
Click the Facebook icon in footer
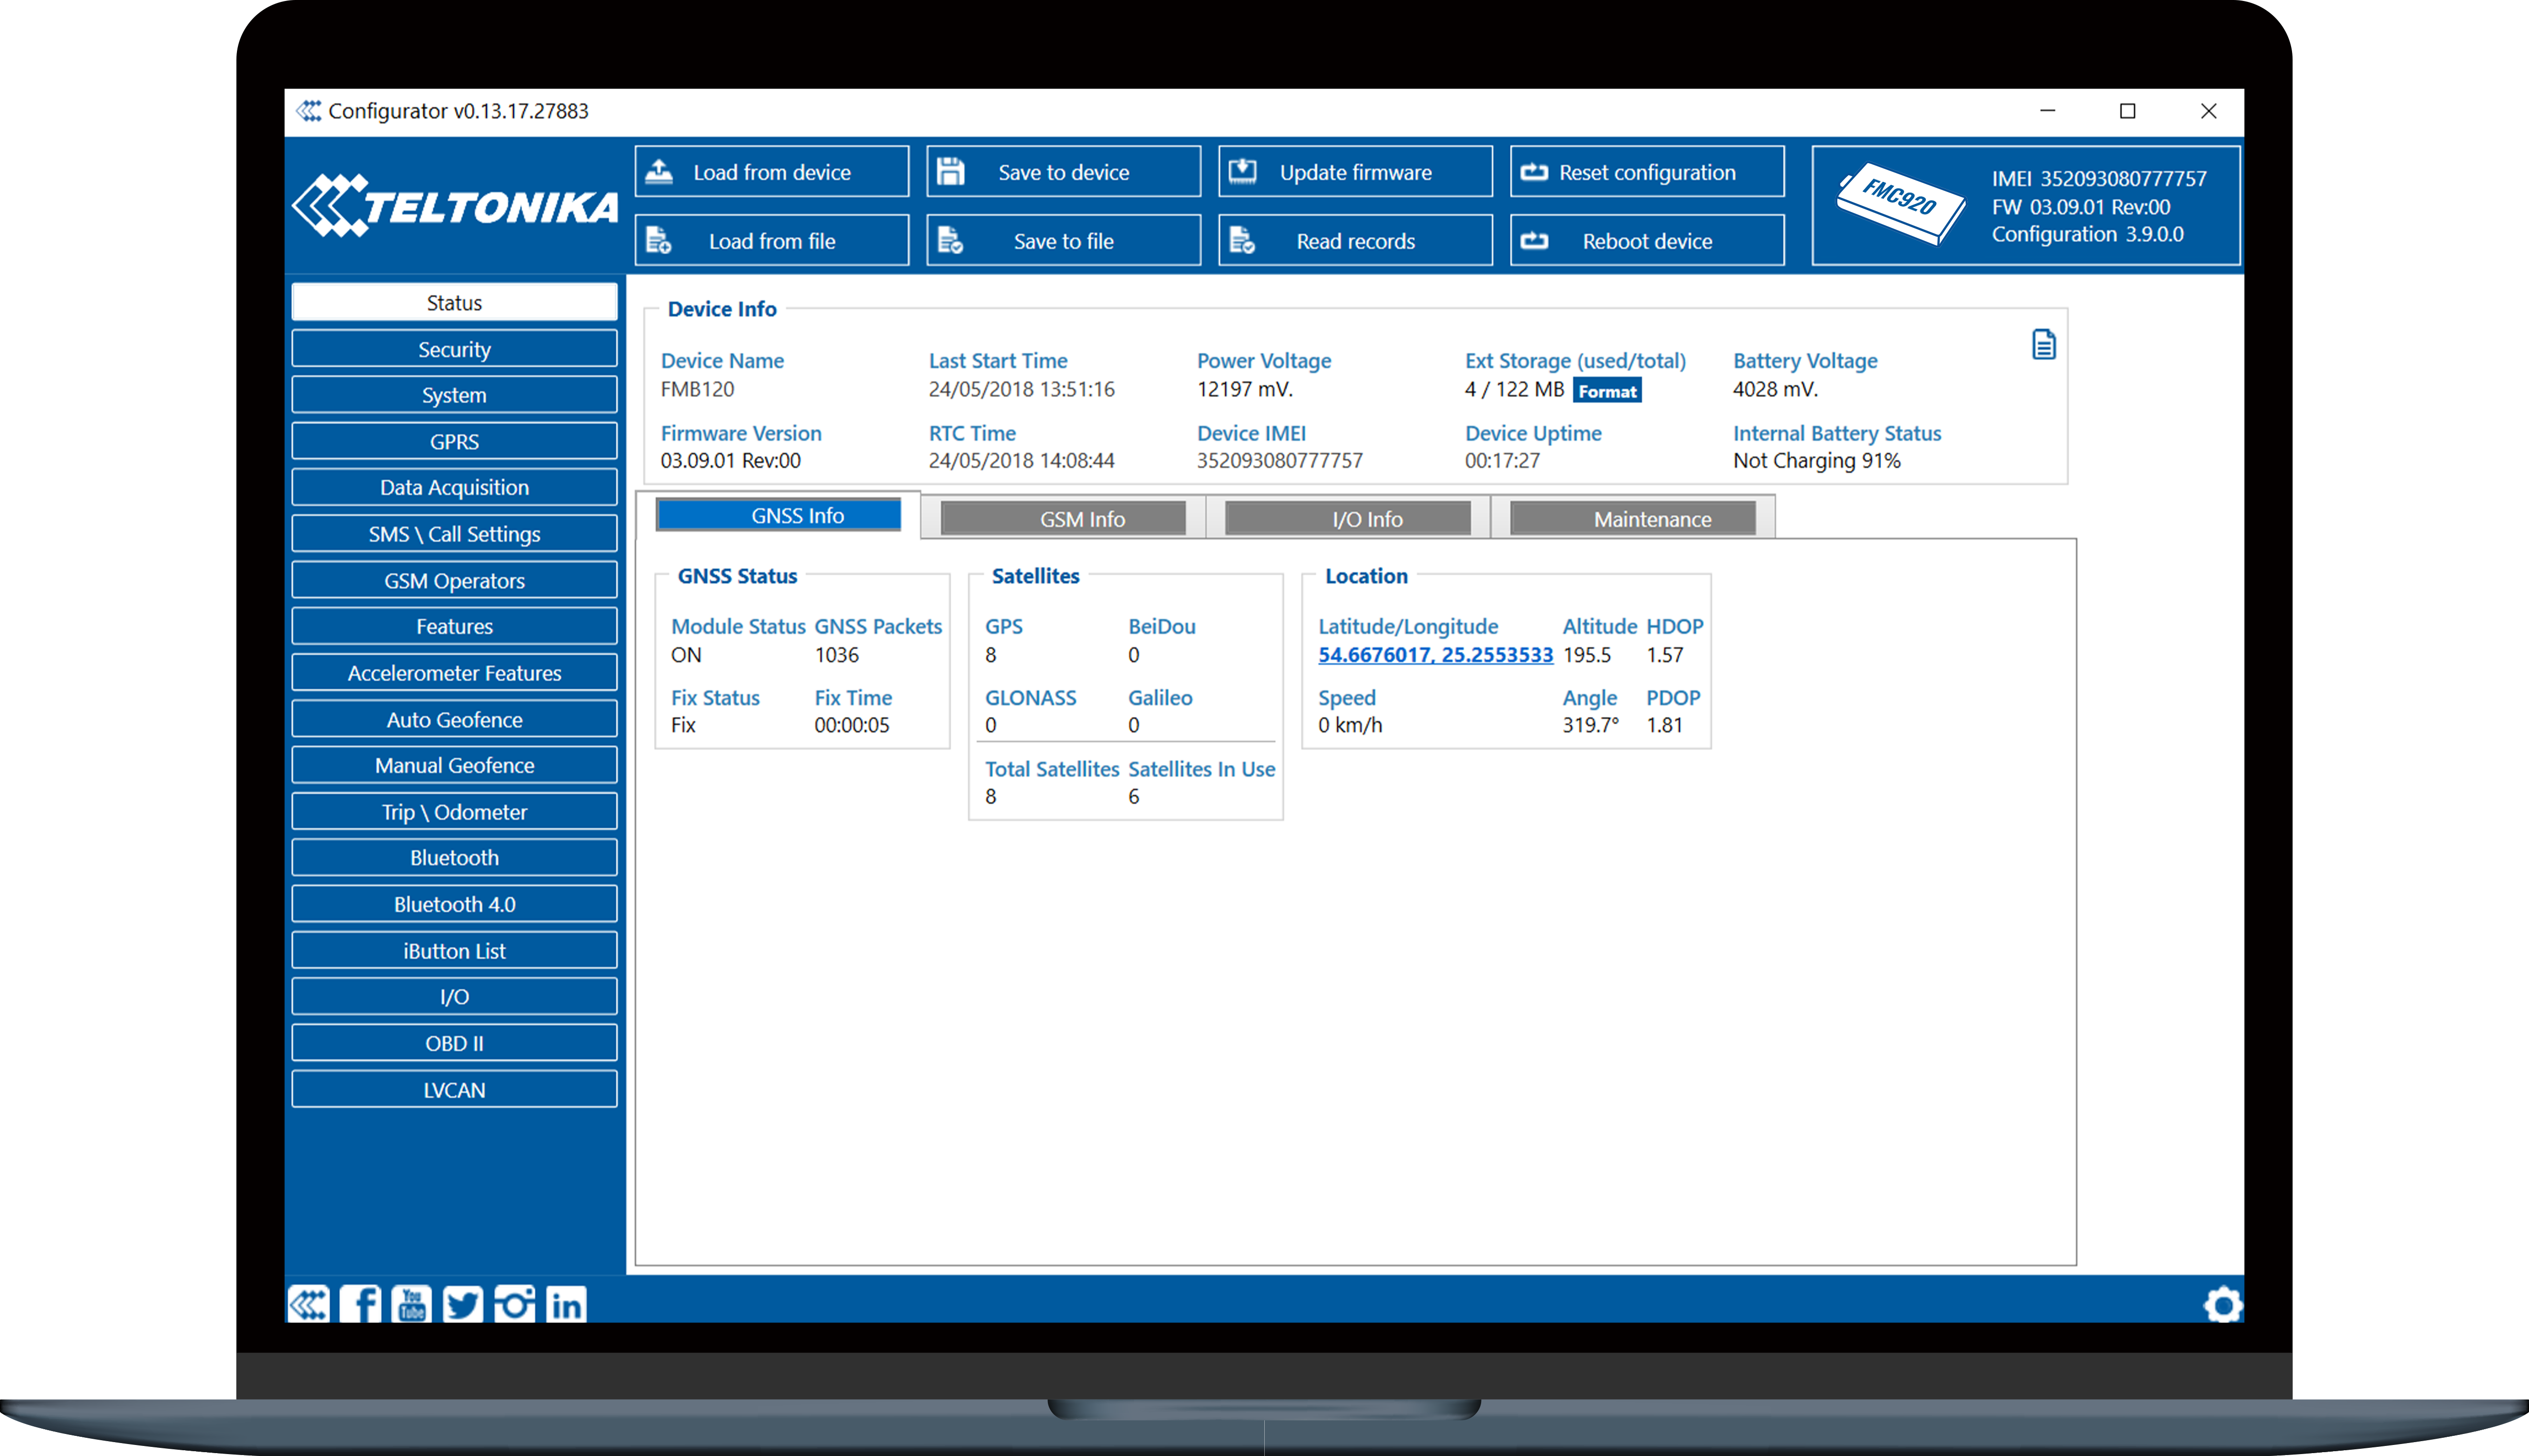click(361, 1304)
